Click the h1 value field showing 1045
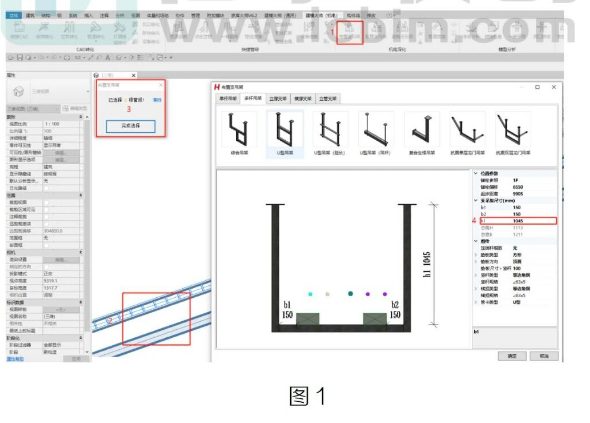This screenshot has height=423, width=590. pos(519,221)
